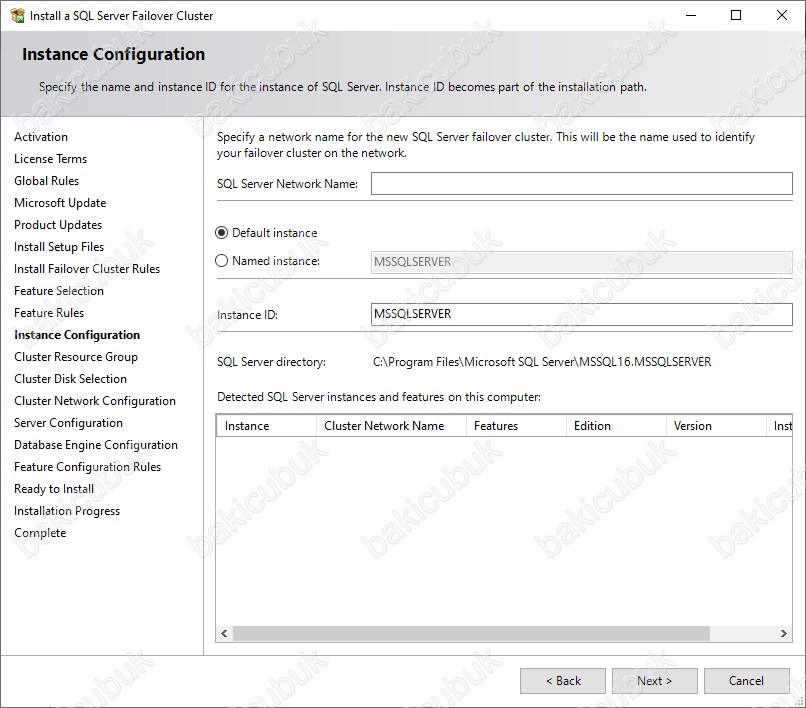Click the horizontal scrollbar thumb
Screen dimensions: 806x708
click(471, 633)
